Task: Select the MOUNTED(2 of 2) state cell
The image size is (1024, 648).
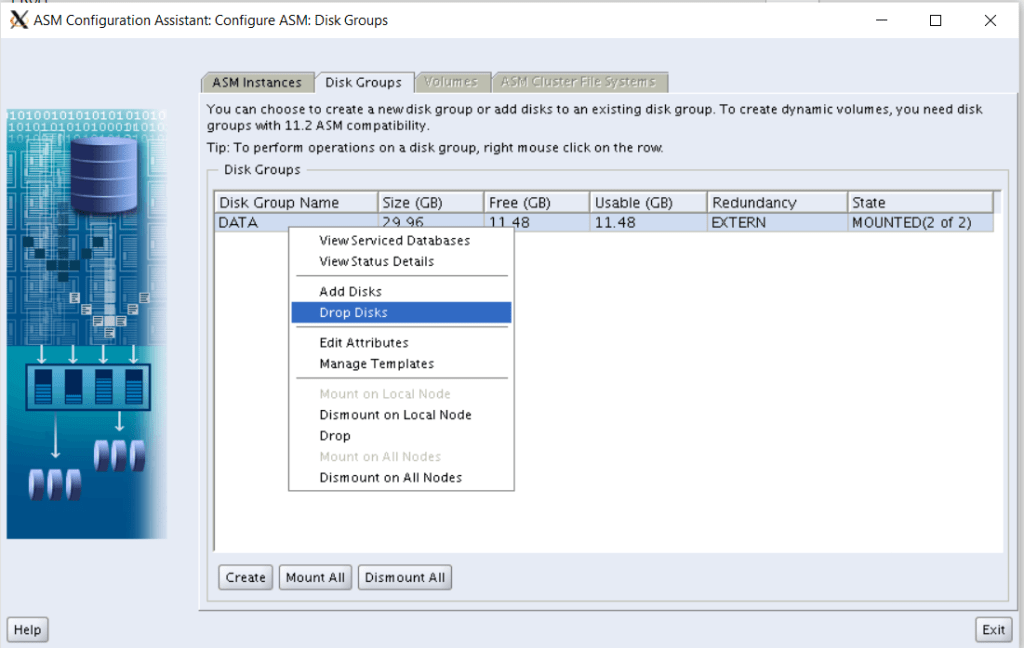Action: click(x=911, y=222)
